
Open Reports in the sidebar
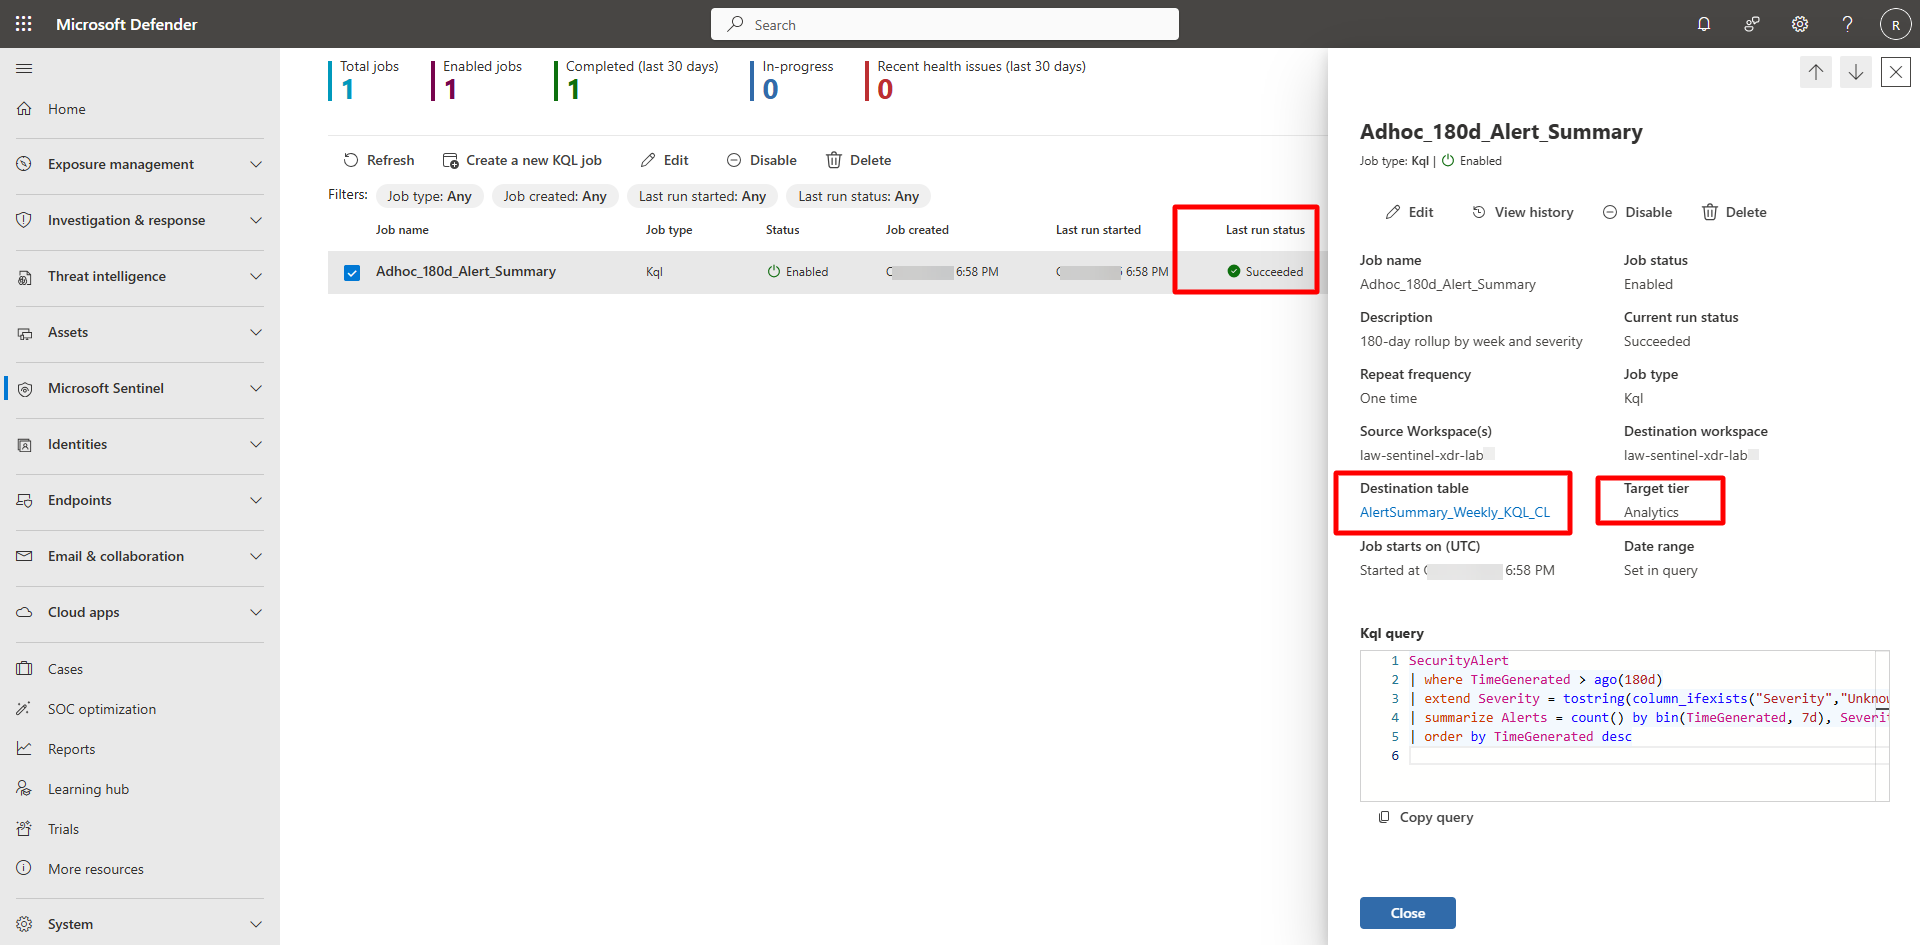coord(71,749)
